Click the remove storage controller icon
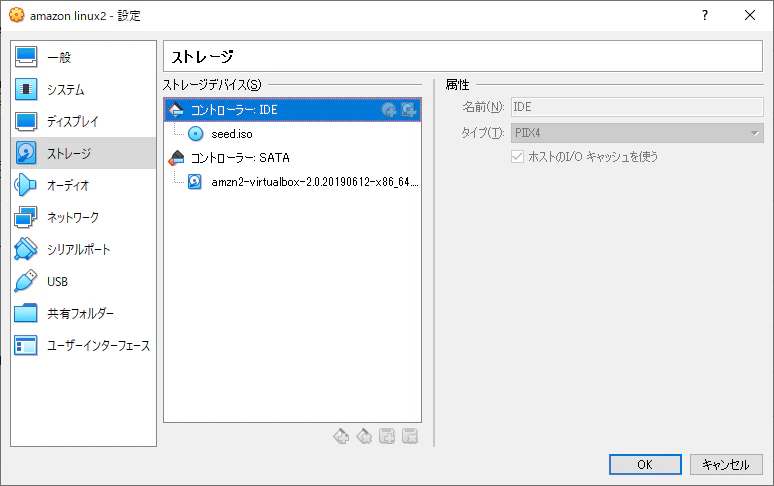The image size is (774, 486). coord(364,436)
